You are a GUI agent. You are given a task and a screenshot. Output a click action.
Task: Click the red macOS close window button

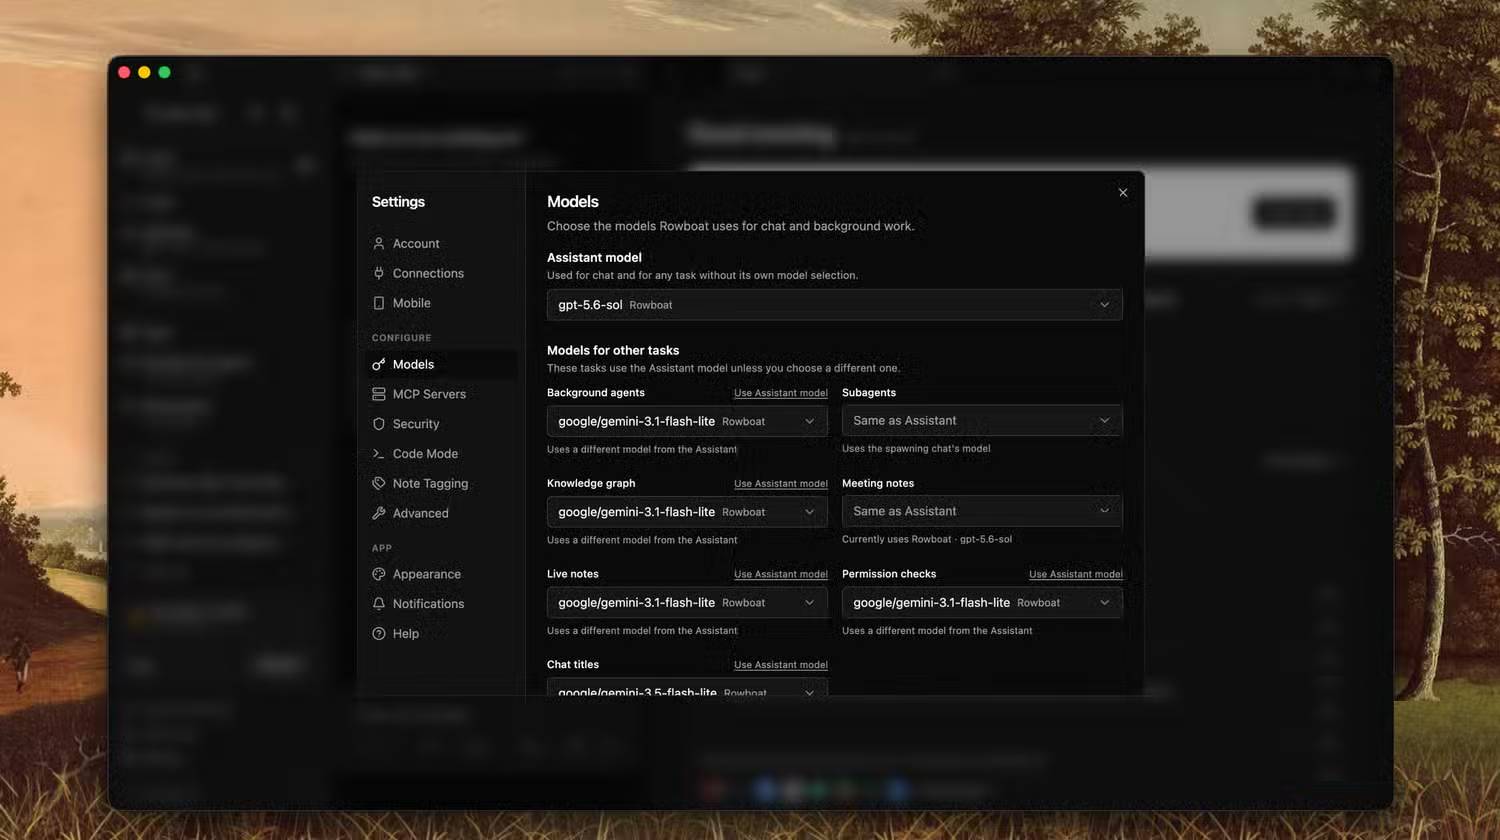tap(124, 72)
